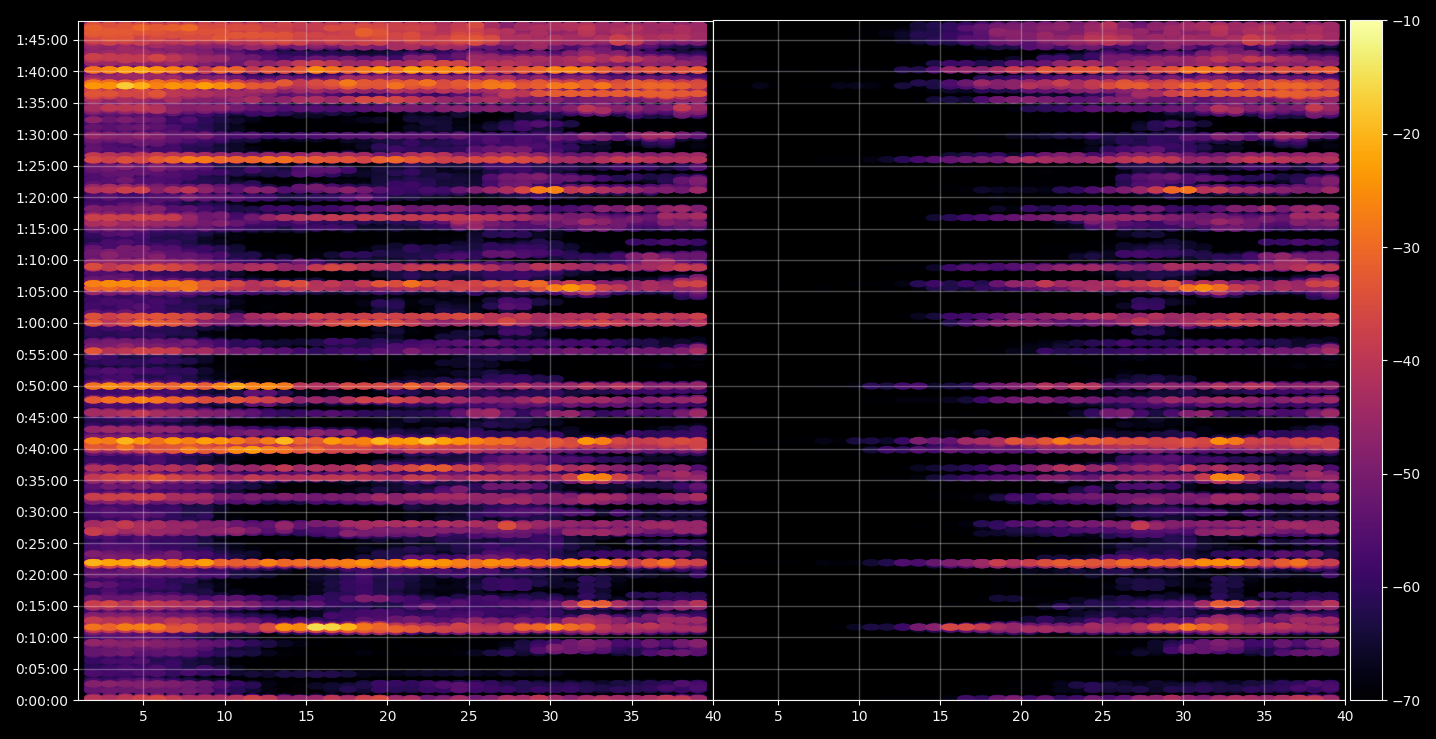Click the −60 colorbar value
The width and height of the screenshot is (1436, 739).
click(1406, 587)
